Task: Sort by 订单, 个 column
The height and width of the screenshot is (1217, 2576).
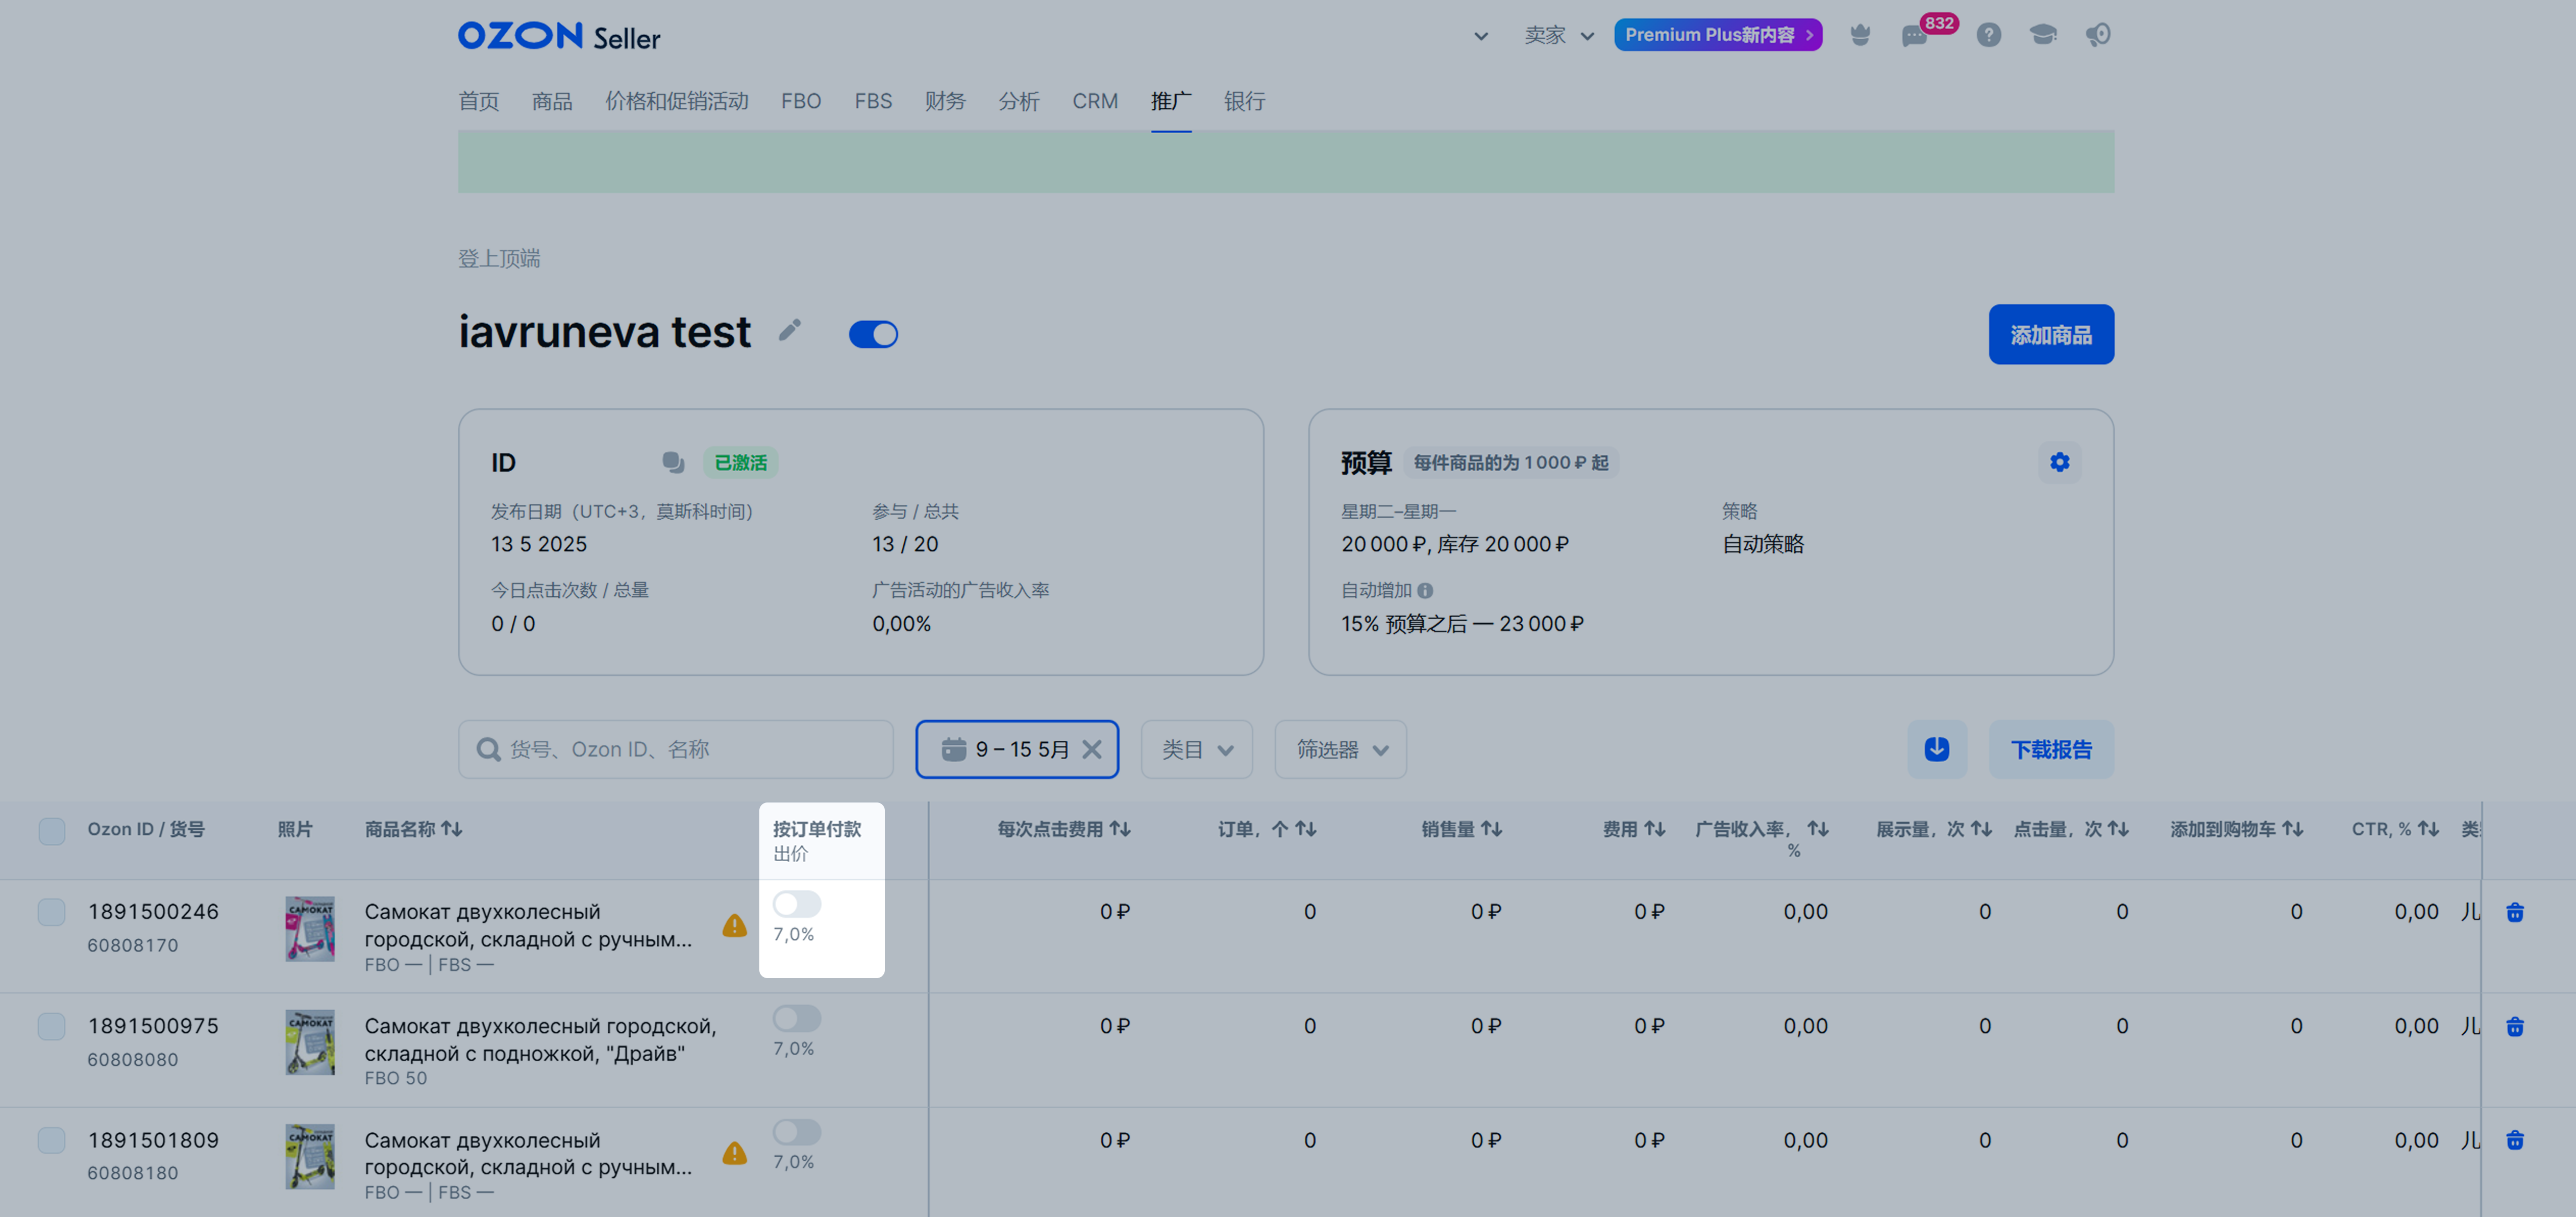Action: coord(1305,829)
